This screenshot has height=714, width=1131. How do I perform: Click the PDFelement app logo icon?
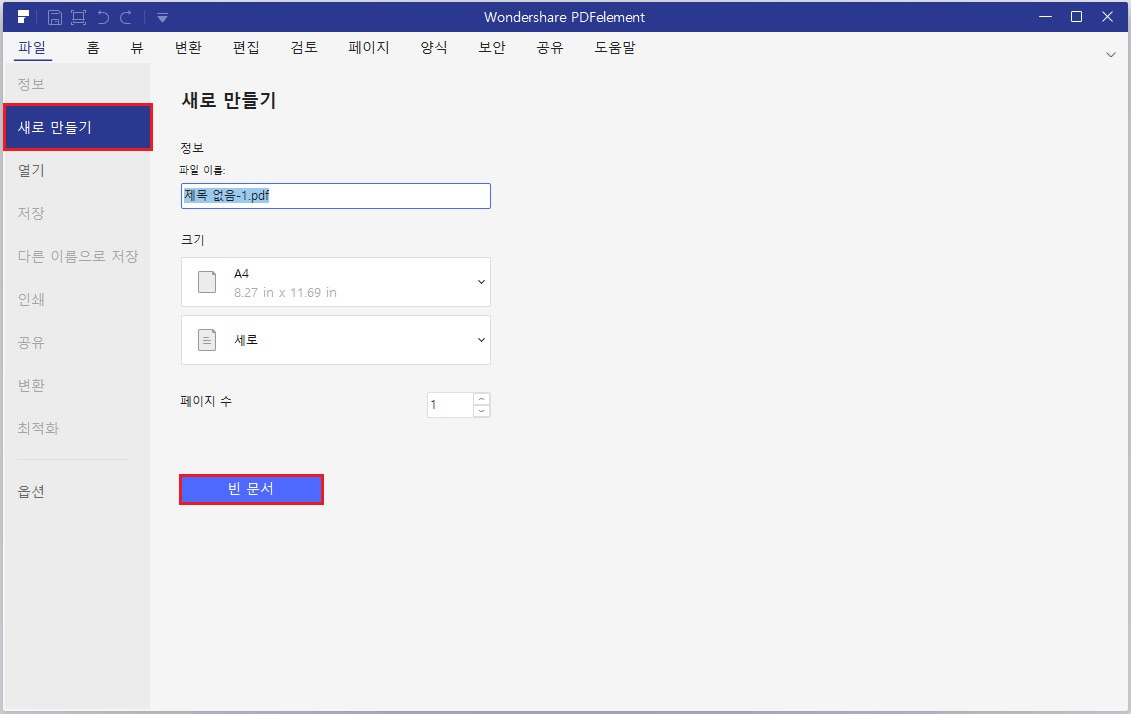tap(23, 17)
